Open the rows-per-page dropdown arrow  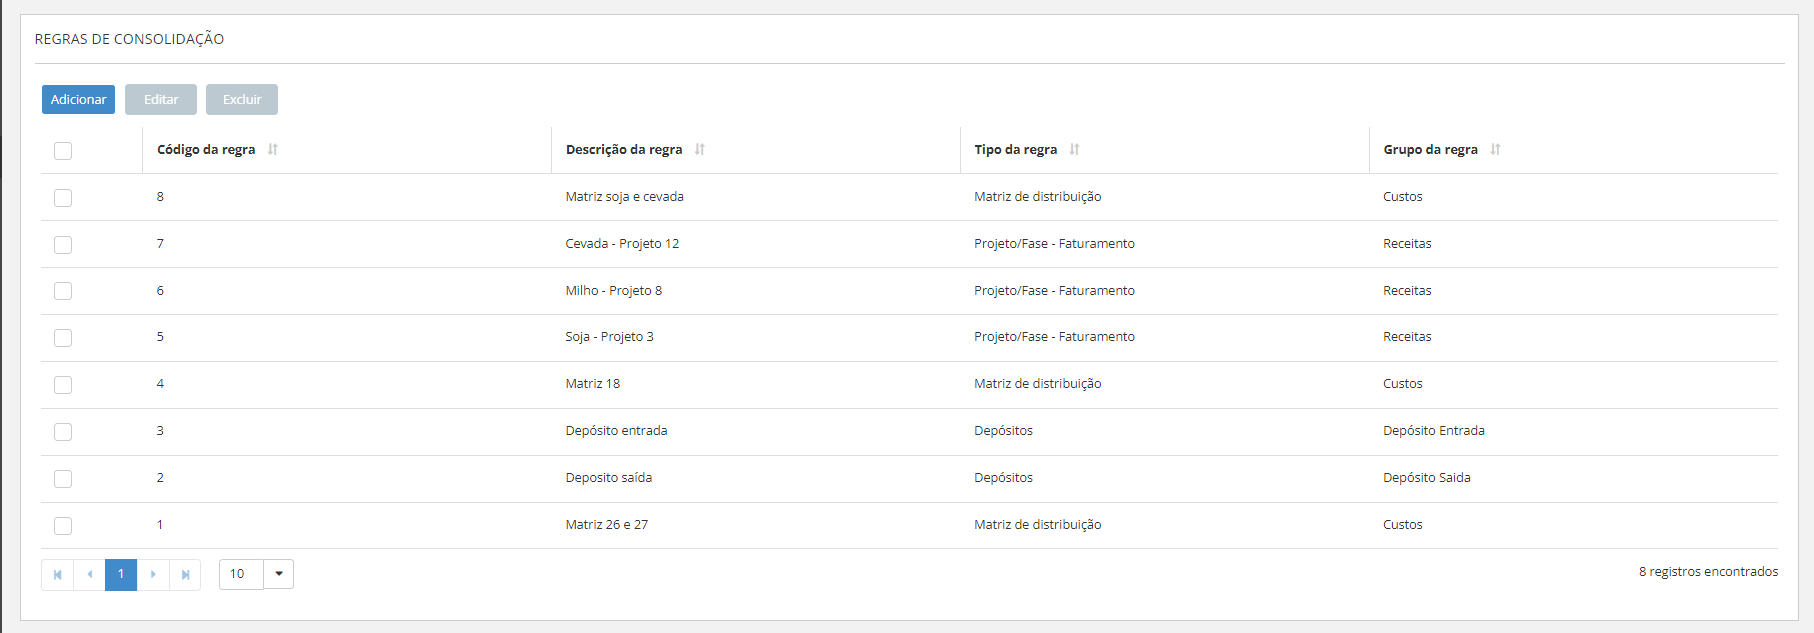point(279,574)
